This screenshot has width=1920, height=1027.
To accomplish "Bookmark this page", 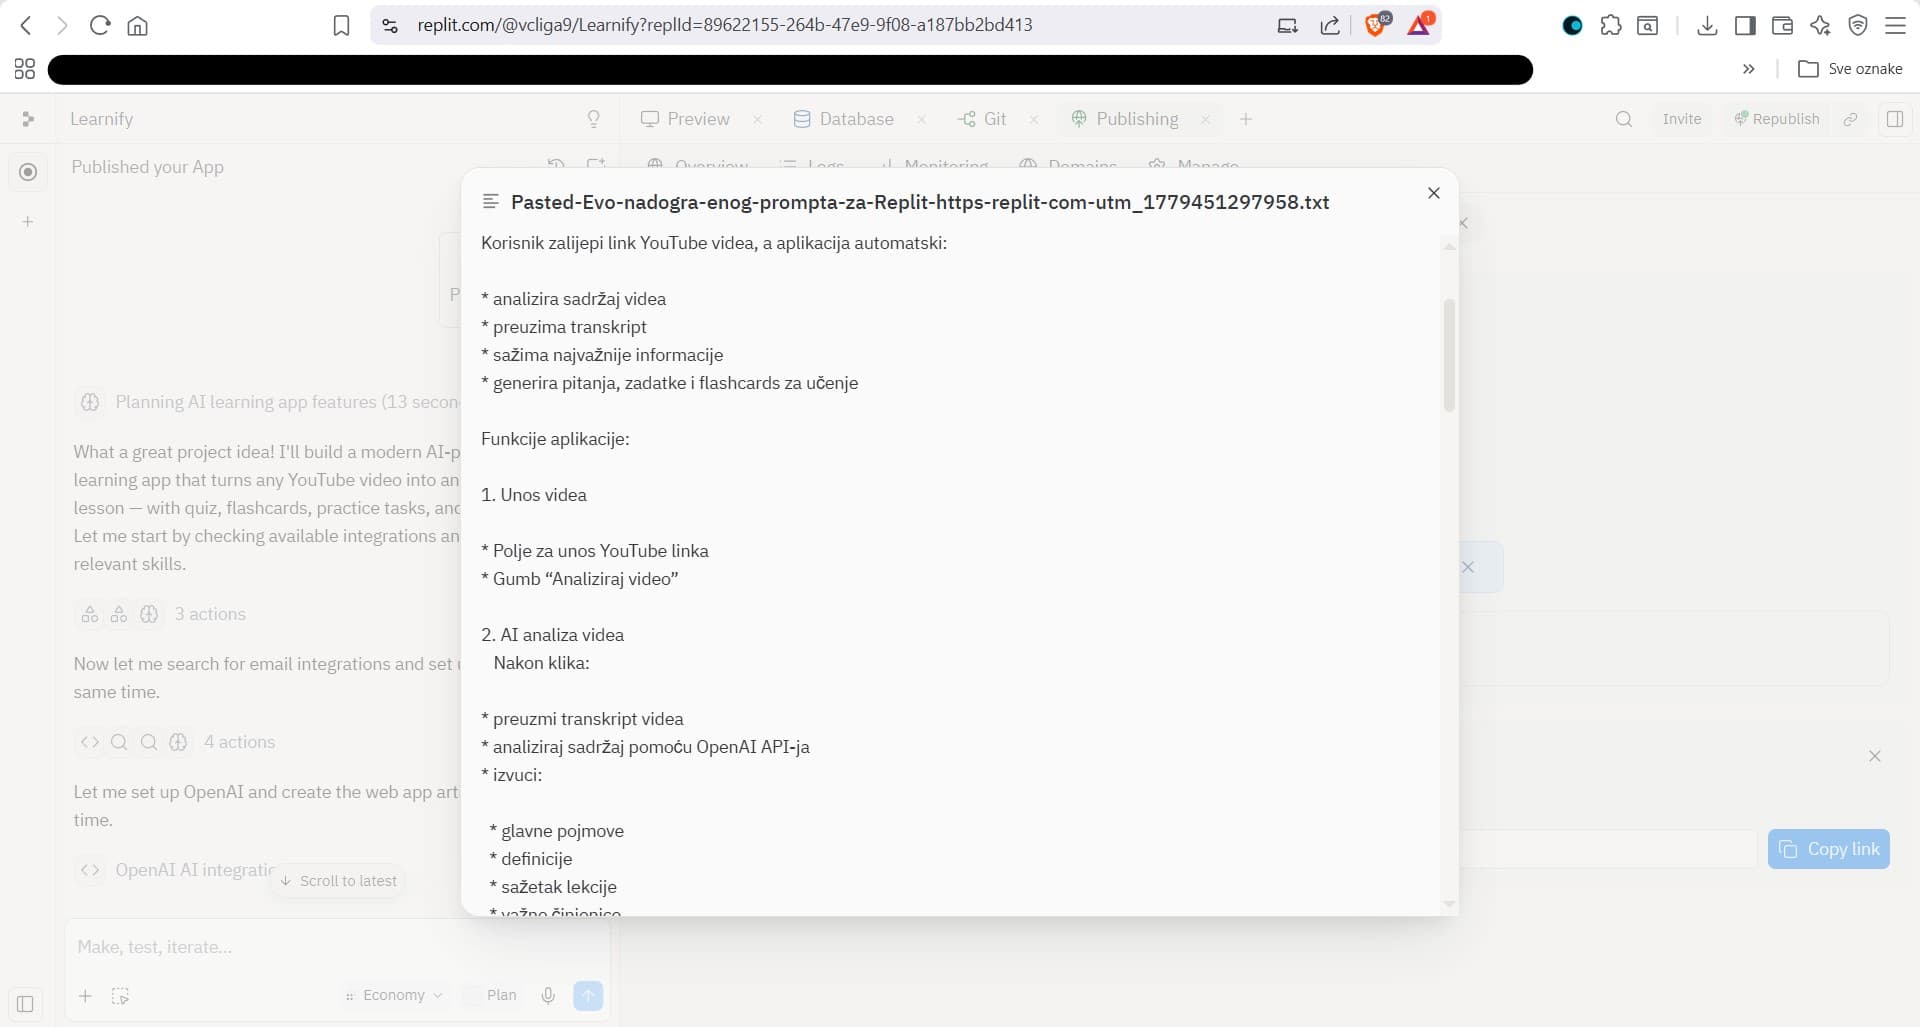I will tap(341, 25).
